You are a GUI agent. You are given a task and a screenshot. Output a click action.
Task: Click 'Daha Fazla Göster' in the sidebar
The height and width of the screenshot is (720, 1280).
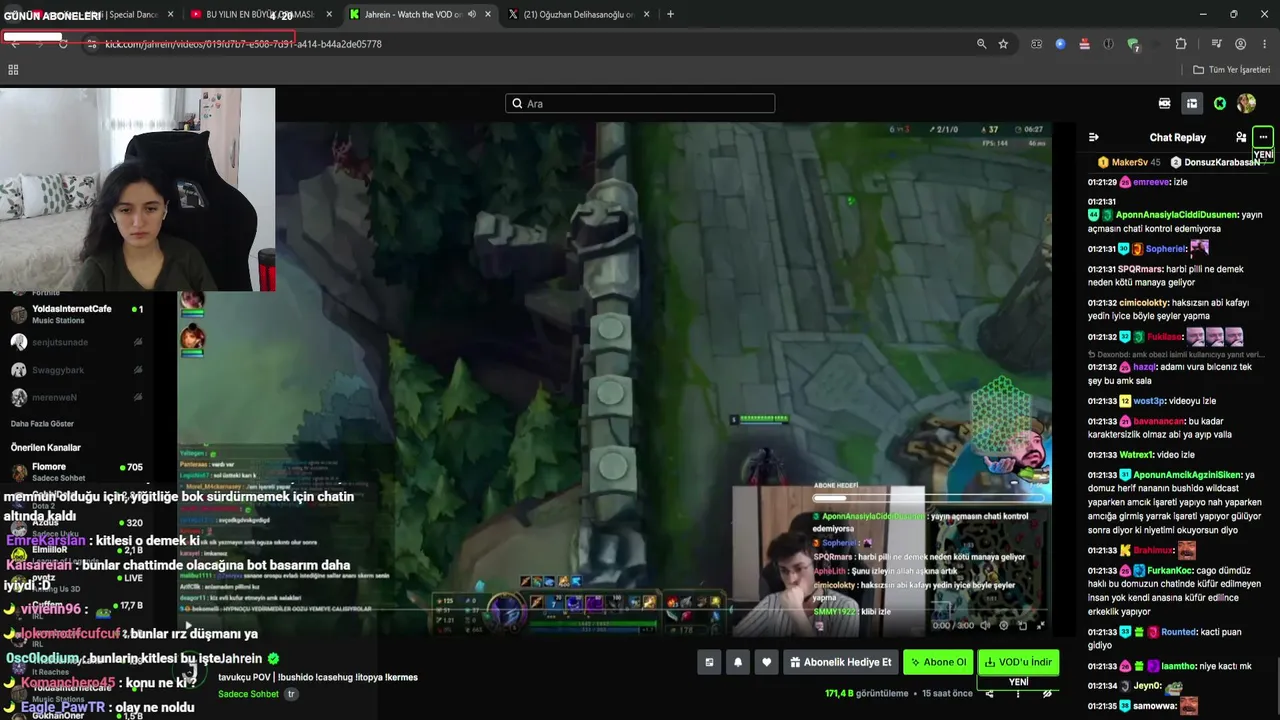[42, 424]
